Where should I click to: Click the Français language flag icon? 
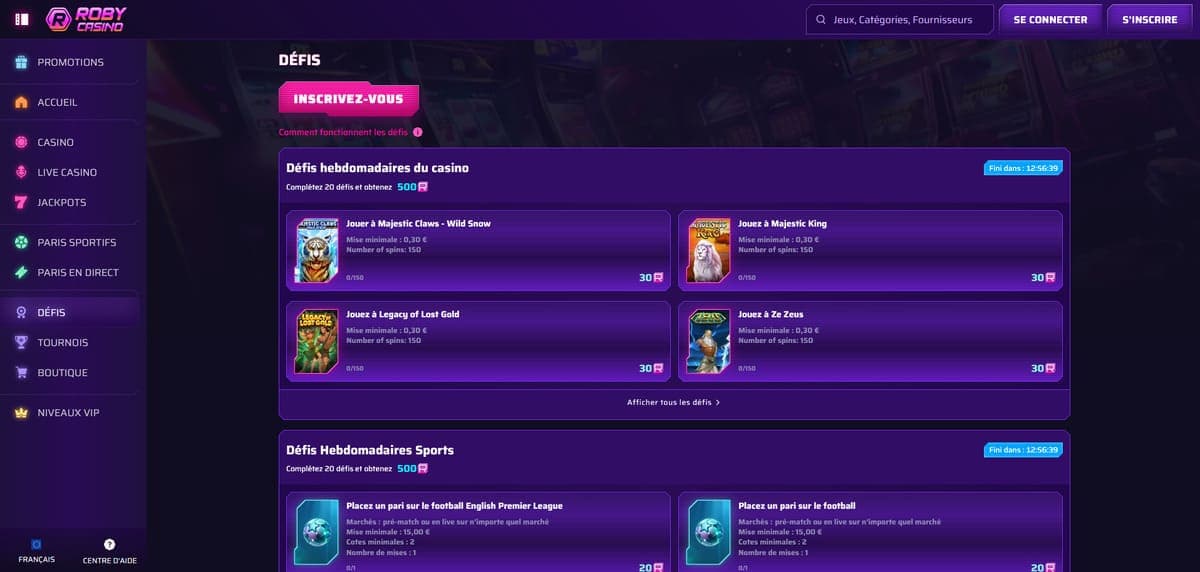[36, 544]
